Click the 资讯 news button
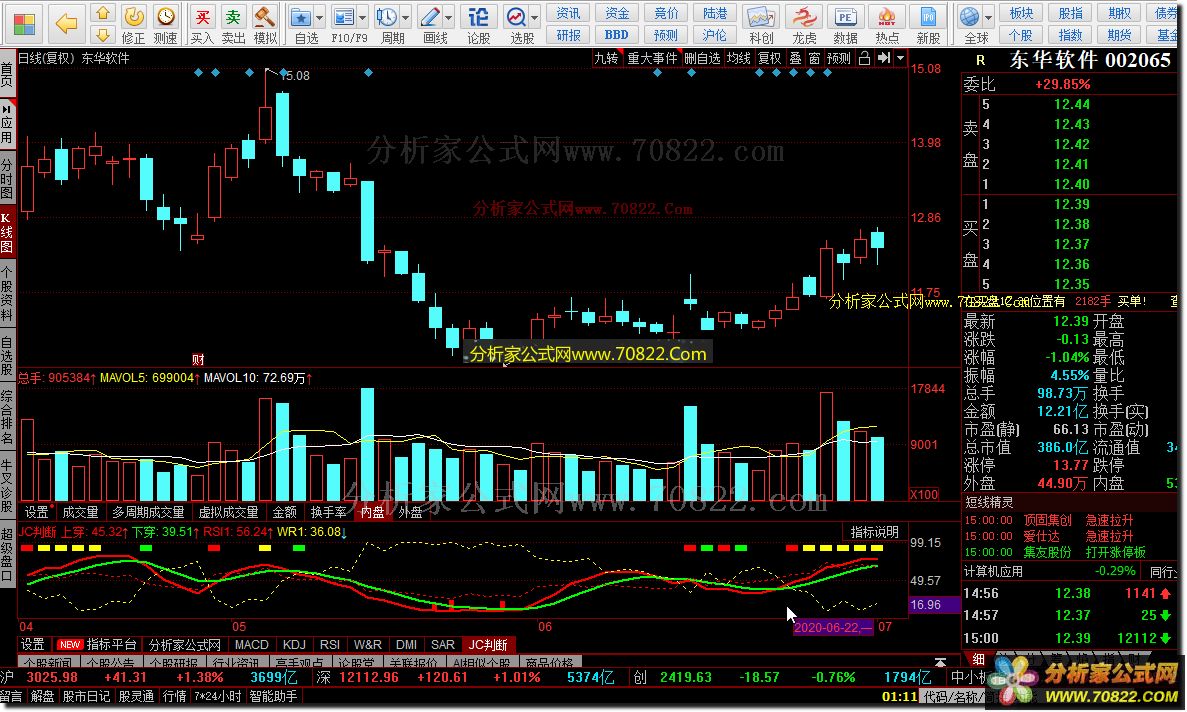 pos(569,14)
